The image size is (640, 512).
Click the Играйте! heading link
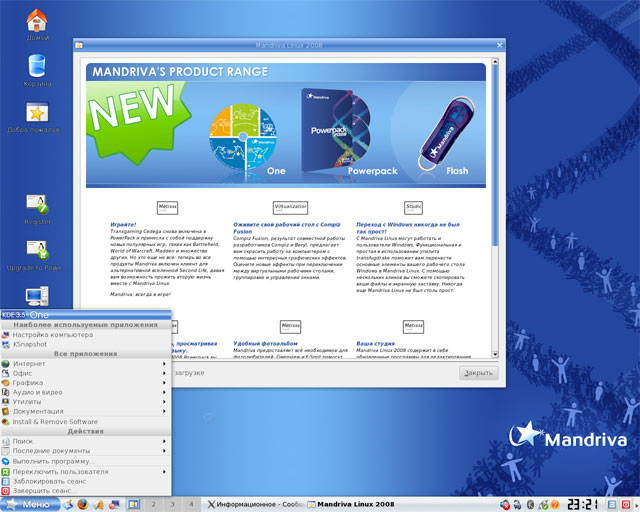coord(123,225)
